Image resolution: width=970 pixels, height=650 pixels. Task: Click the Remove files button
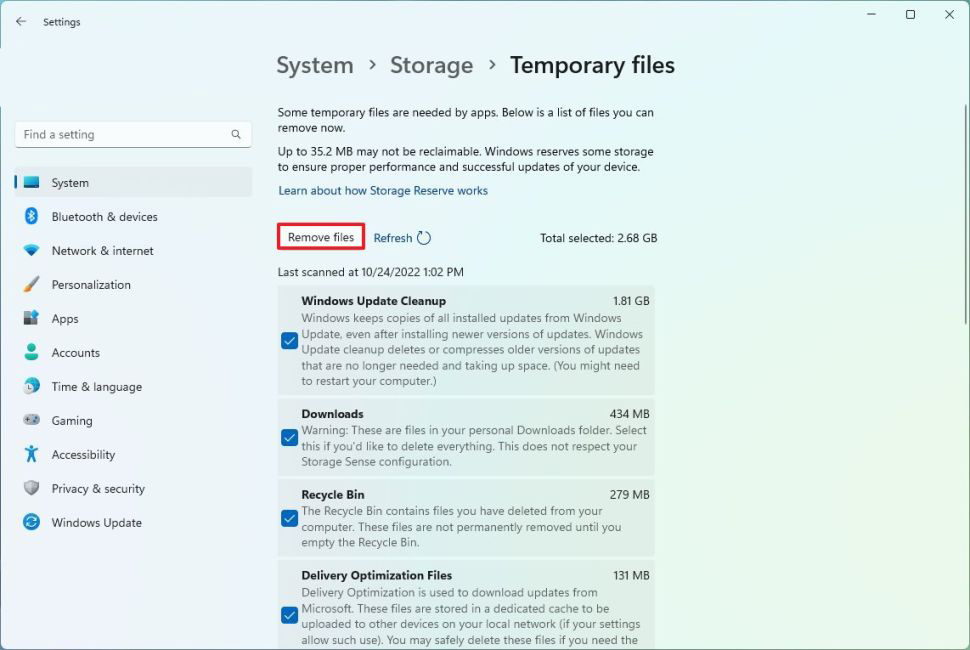click(x=321, y=238)
